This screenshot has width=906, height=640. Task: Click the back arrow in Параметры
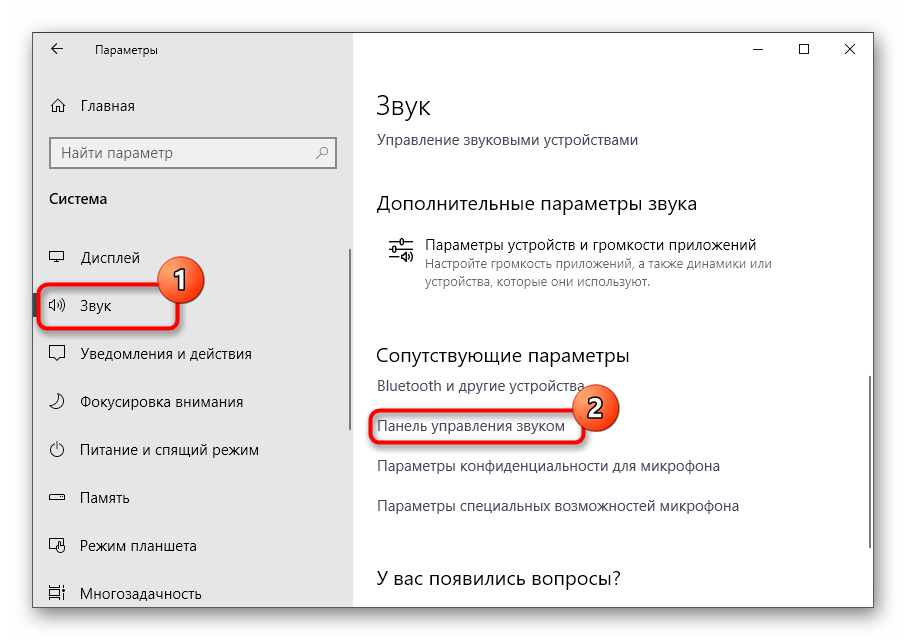click(57, 49)
